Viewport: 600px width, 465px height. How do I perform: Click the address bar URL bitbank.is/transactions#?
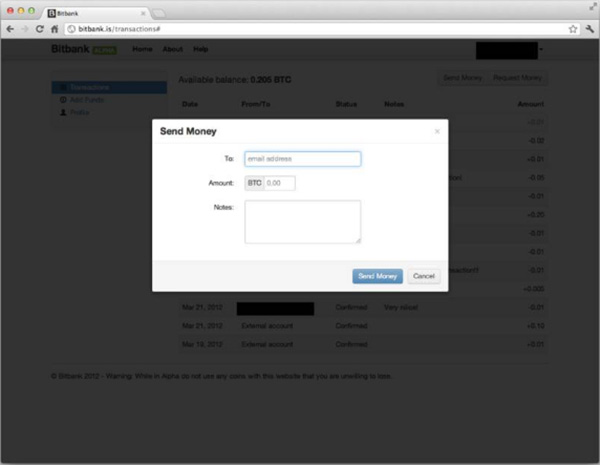click(119, 29)
